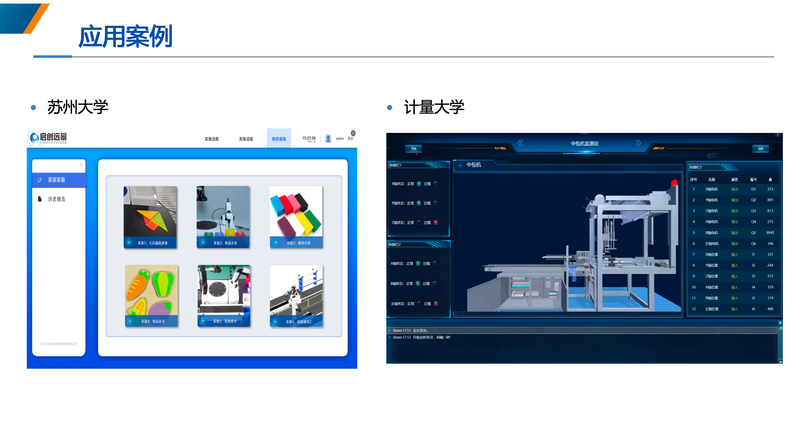
Task: Click table cell I3
Action: [753, 276]
